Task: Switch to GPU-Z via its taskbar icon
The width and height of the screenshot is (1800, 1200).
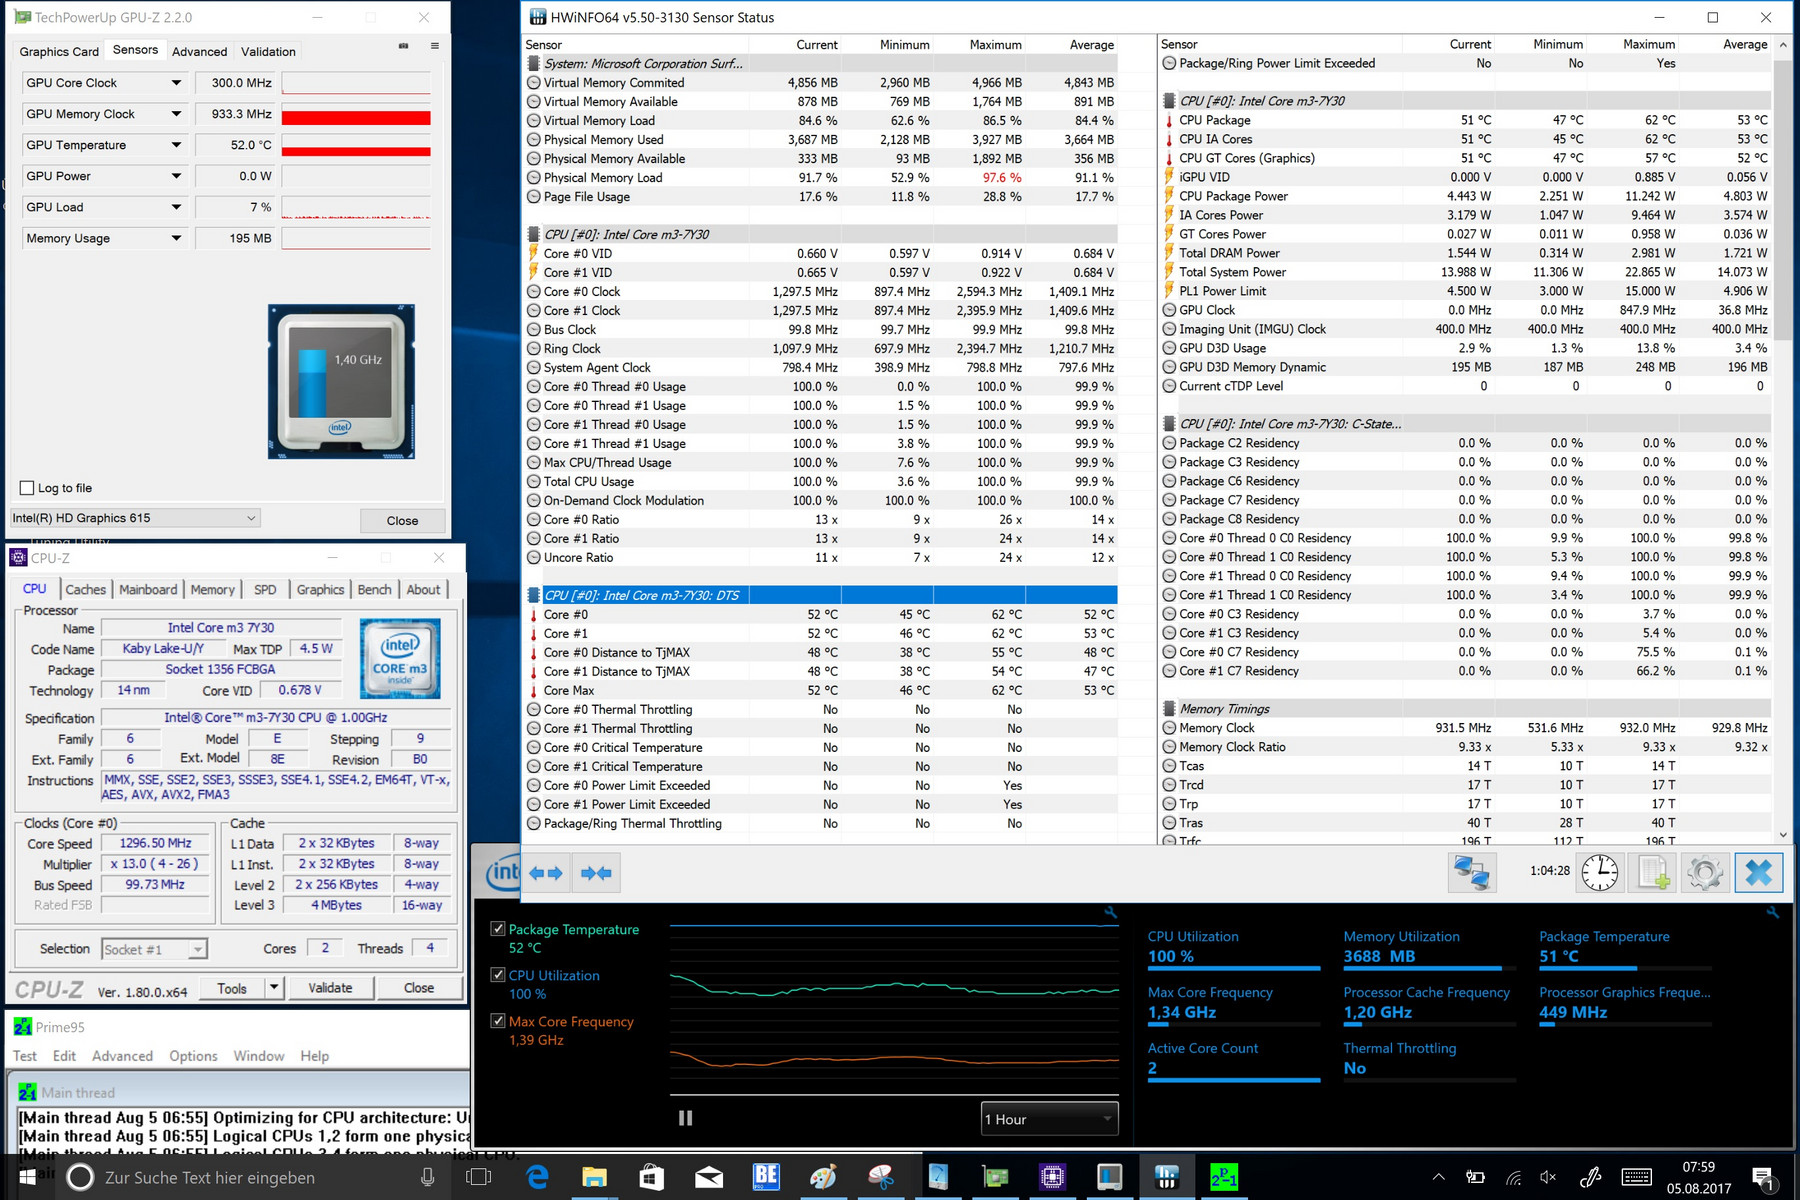Action: point(995,1177)
